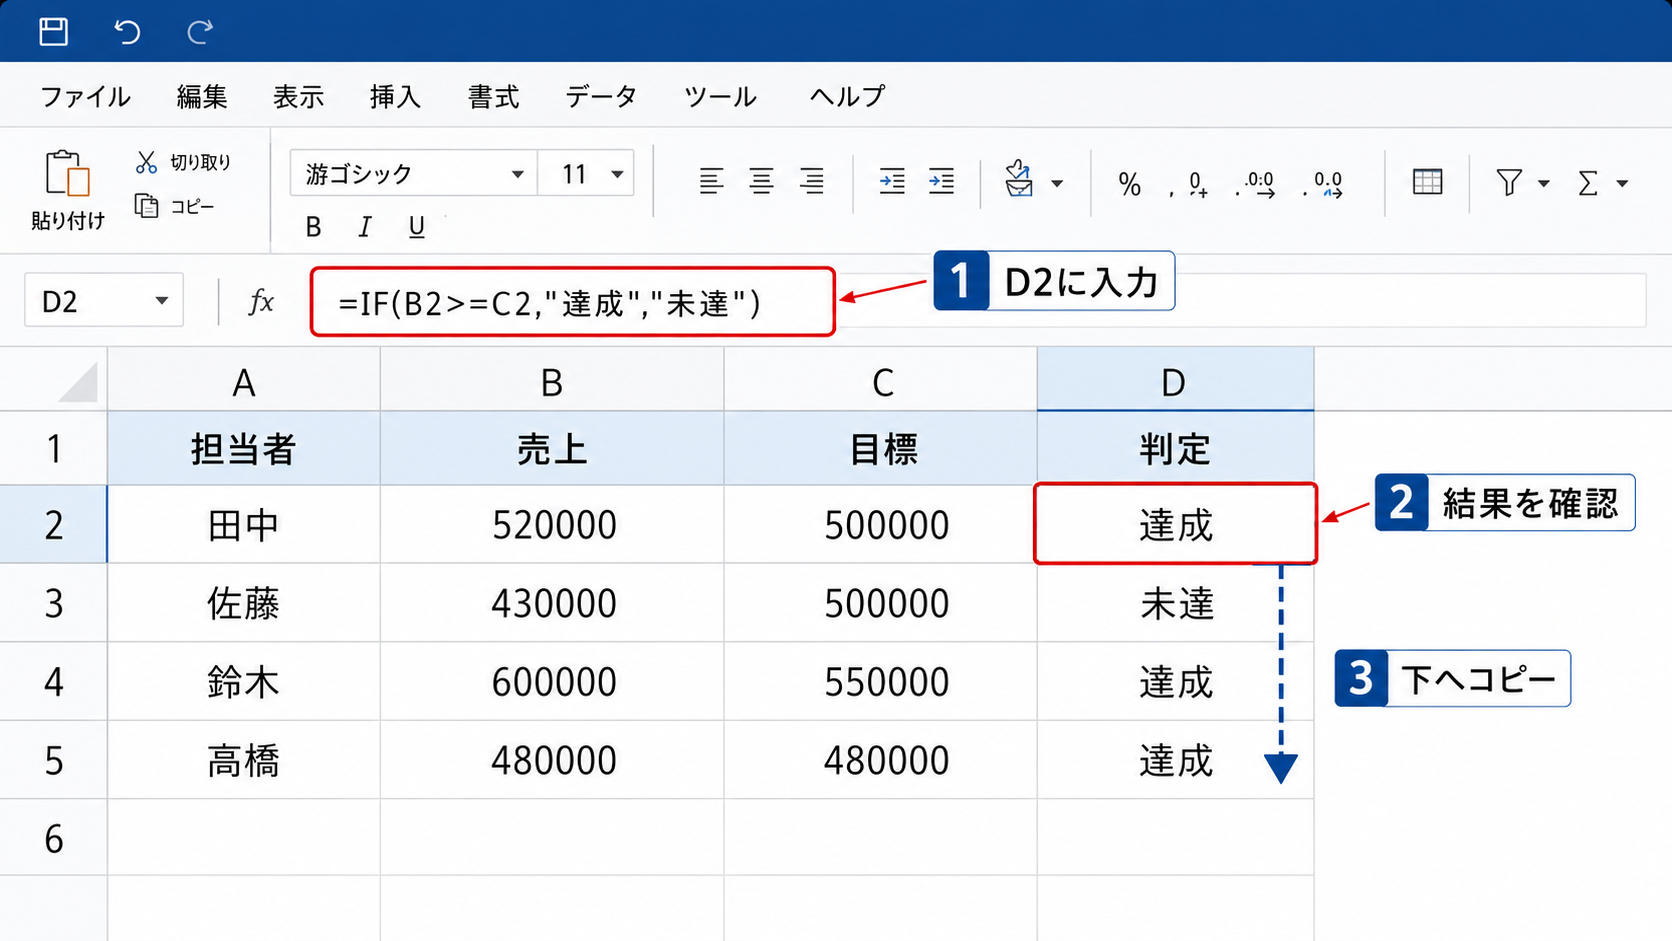Center align text
The image size is (1672, 941).
tap(761, 181)
